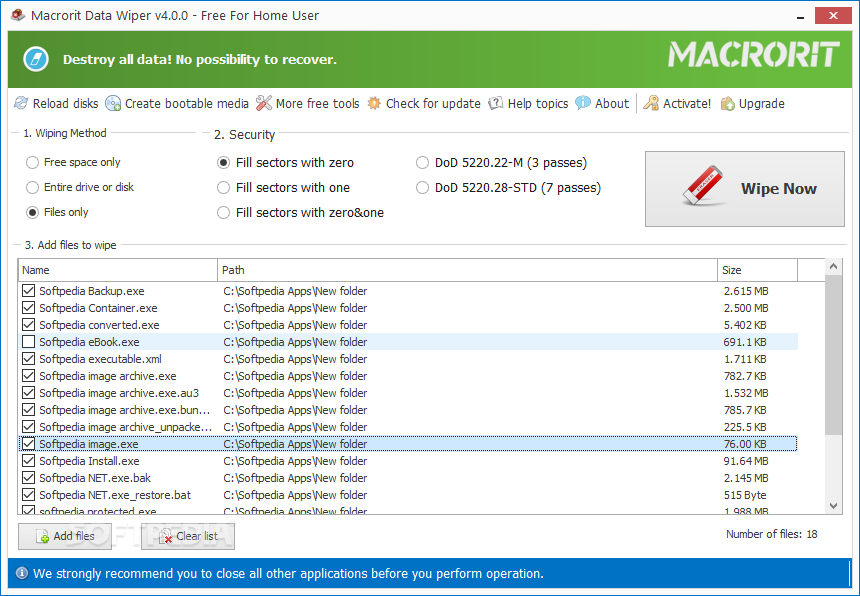The width and height of the screenshot is (860, 596).
Task: Open About dialog
Action: click(x=612, y=104)
